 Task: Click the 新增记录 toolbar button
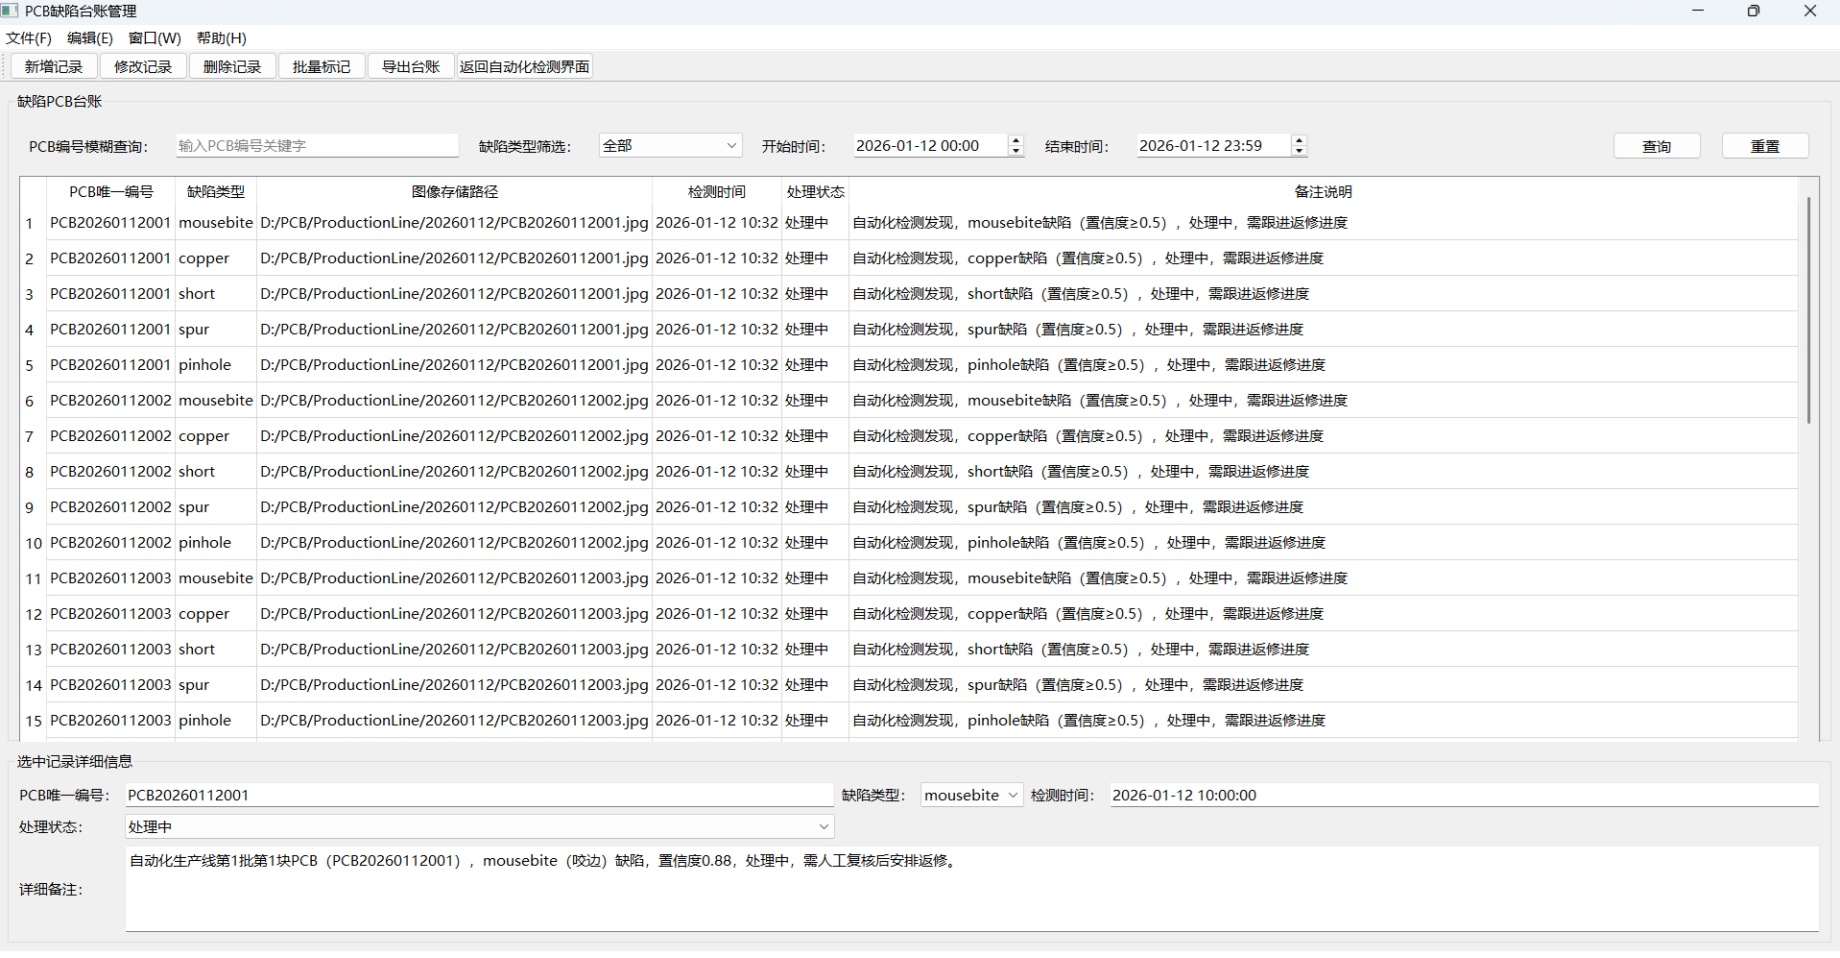pos(54,67)
